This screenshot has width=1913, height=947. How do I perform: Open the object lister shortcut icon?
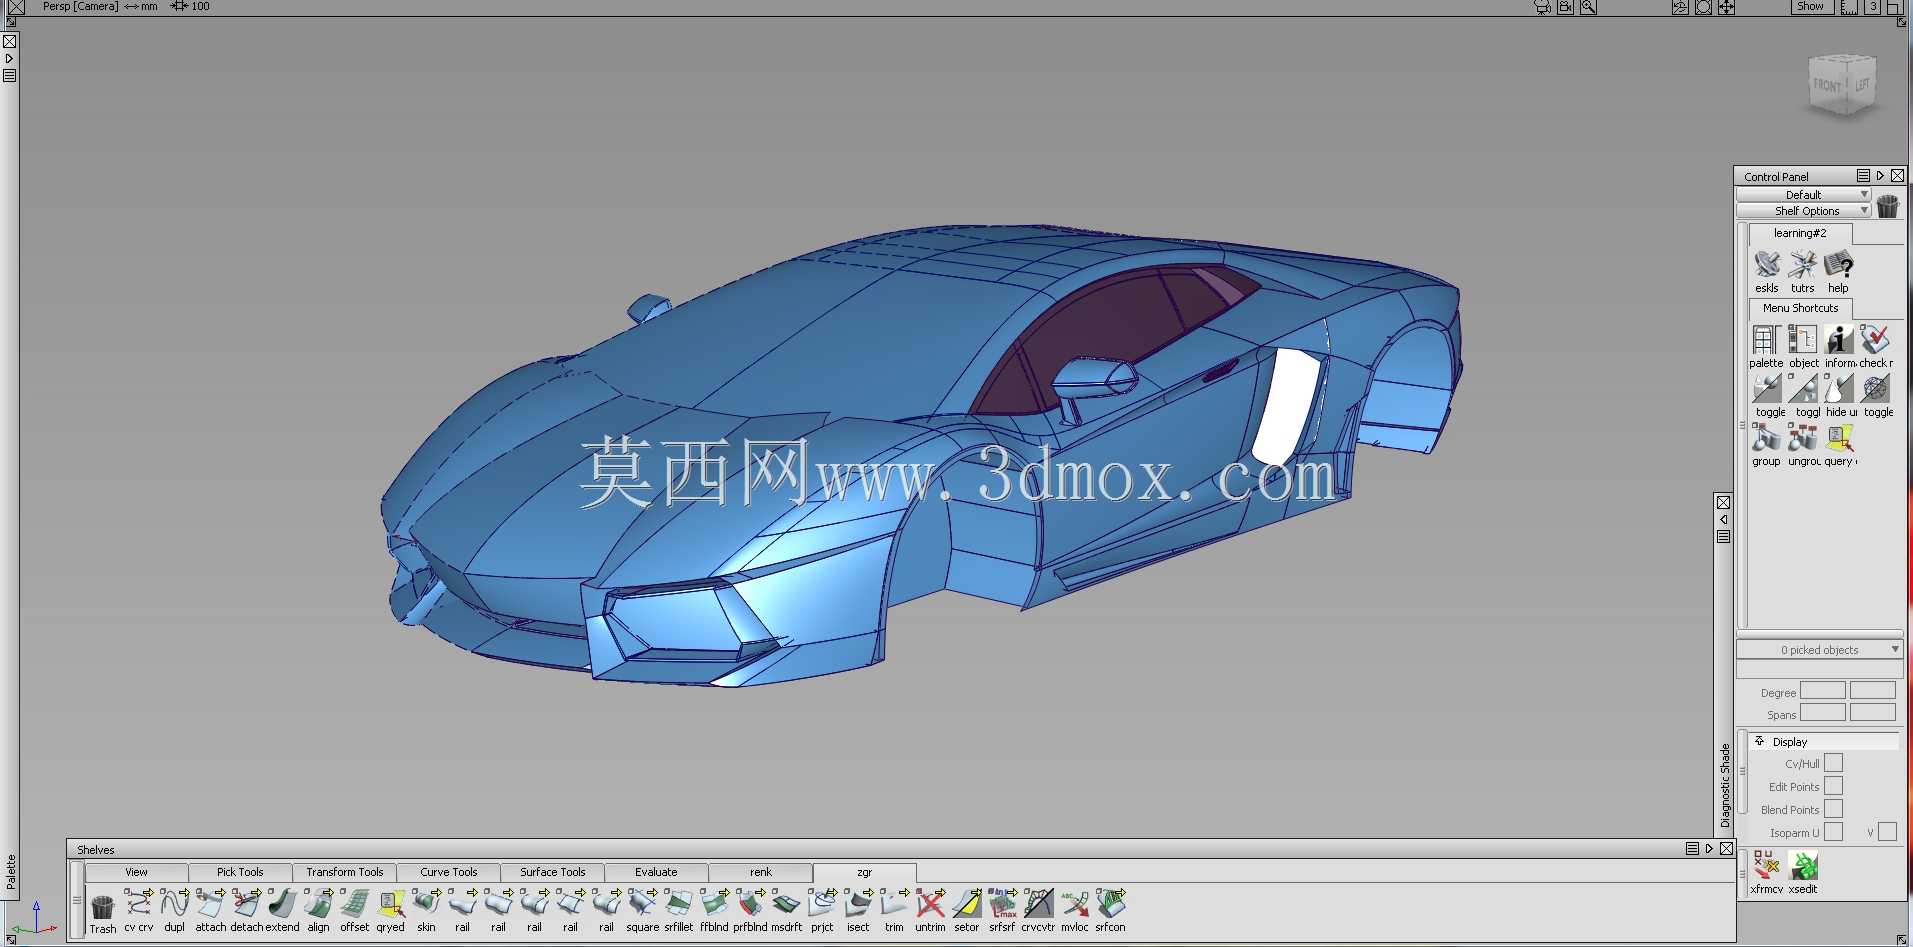click(x=1802, y=340)
